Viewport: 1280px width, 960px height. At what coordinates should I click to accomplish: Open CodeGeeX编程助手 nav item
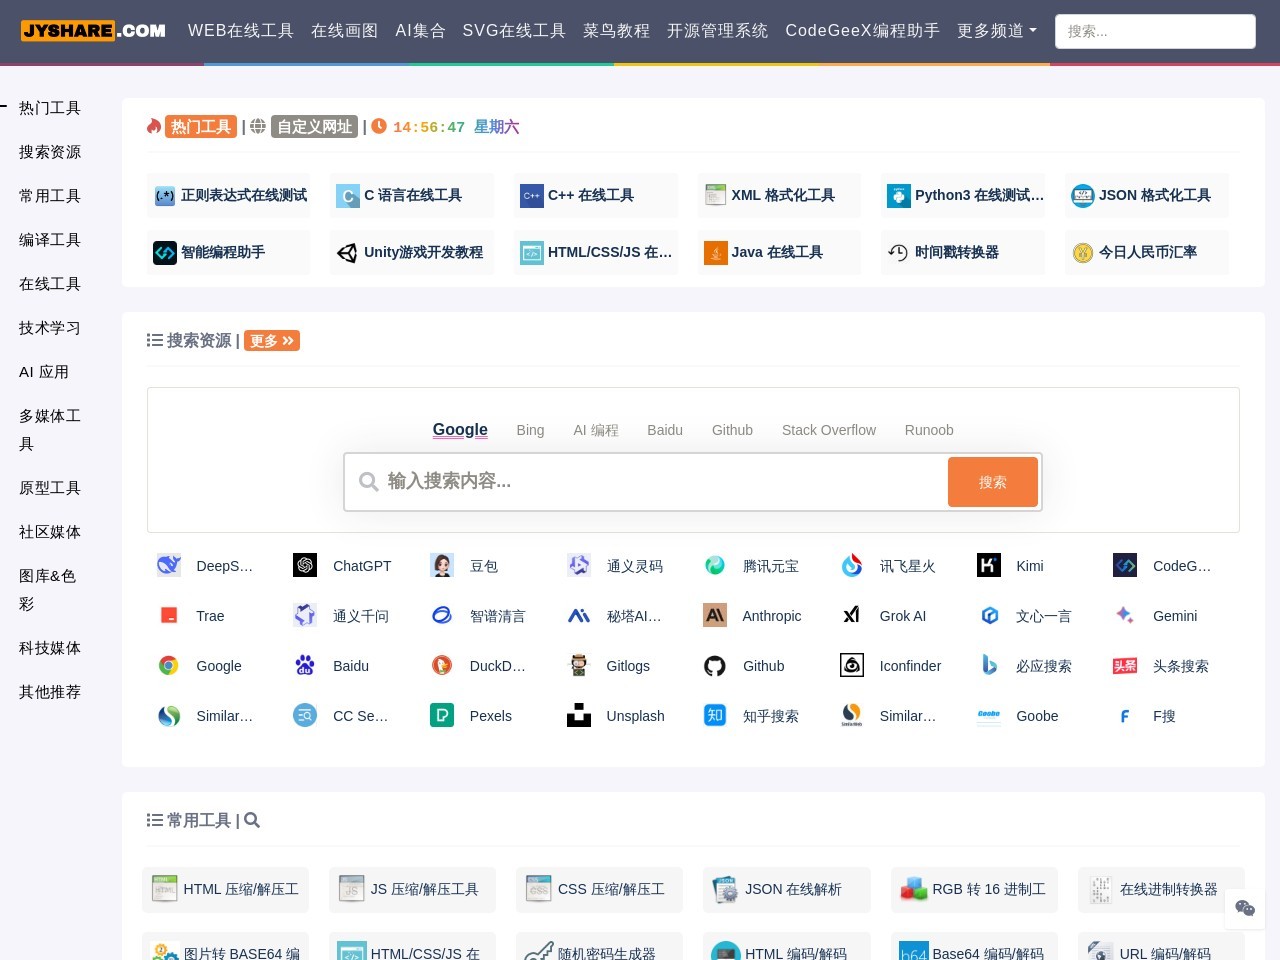pyautogui.click(x=863, y=31)
